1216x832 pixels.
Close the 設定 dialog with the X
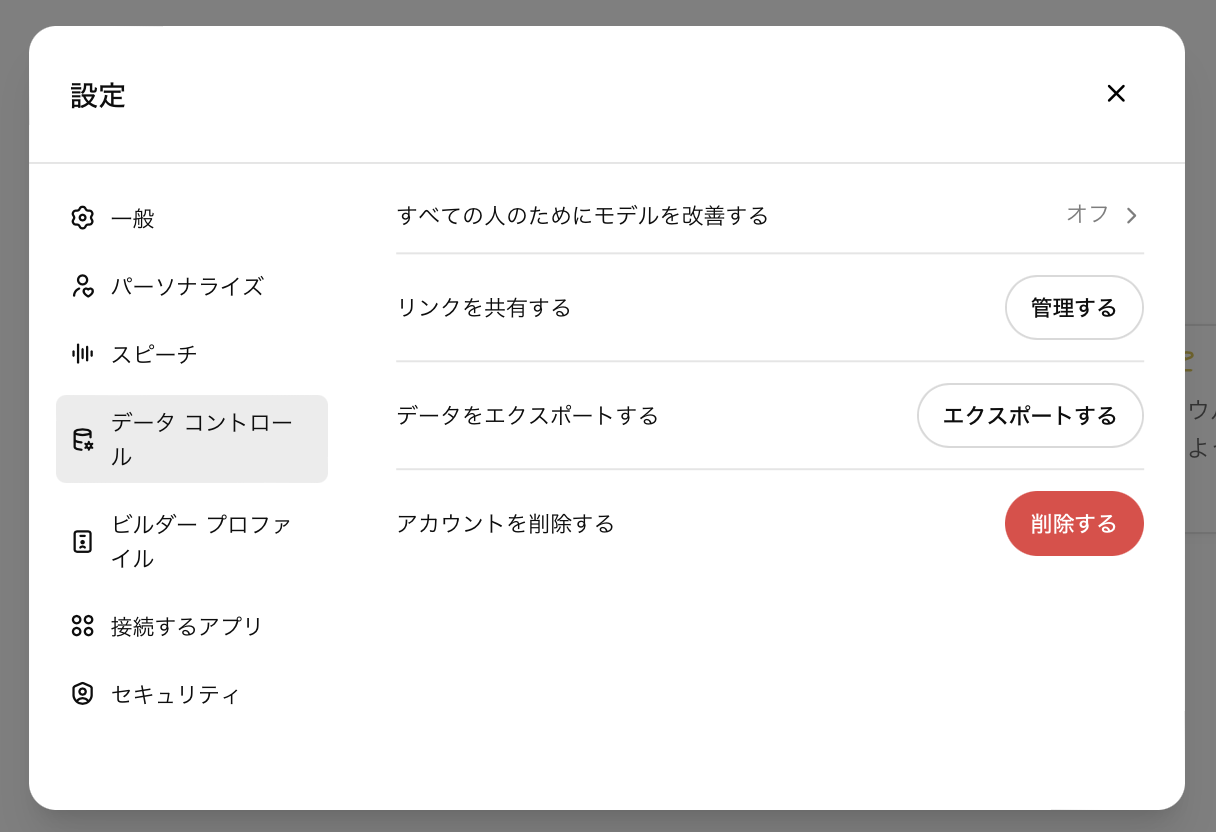[1116, 93]
